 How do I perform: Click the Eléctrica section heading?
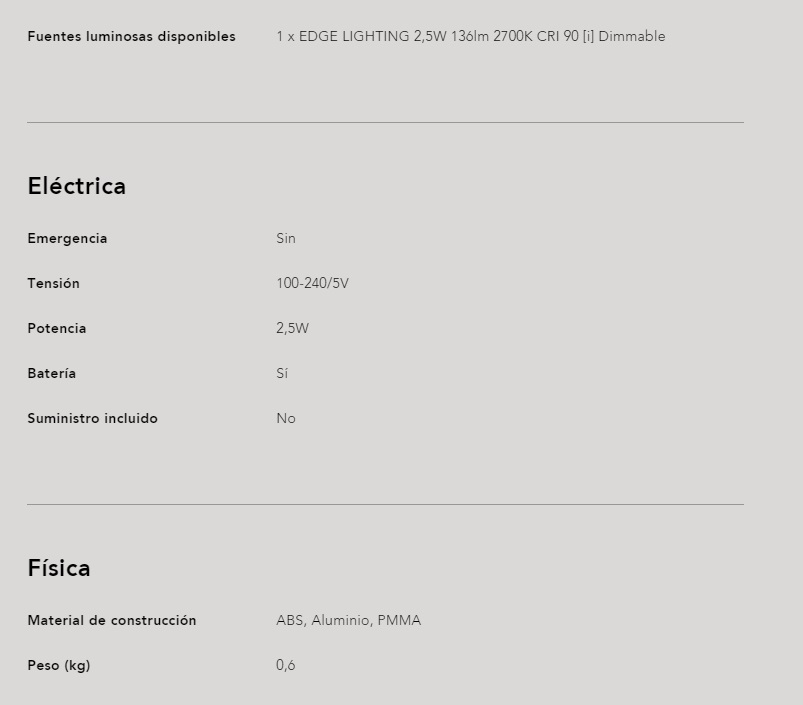point(76,186)
